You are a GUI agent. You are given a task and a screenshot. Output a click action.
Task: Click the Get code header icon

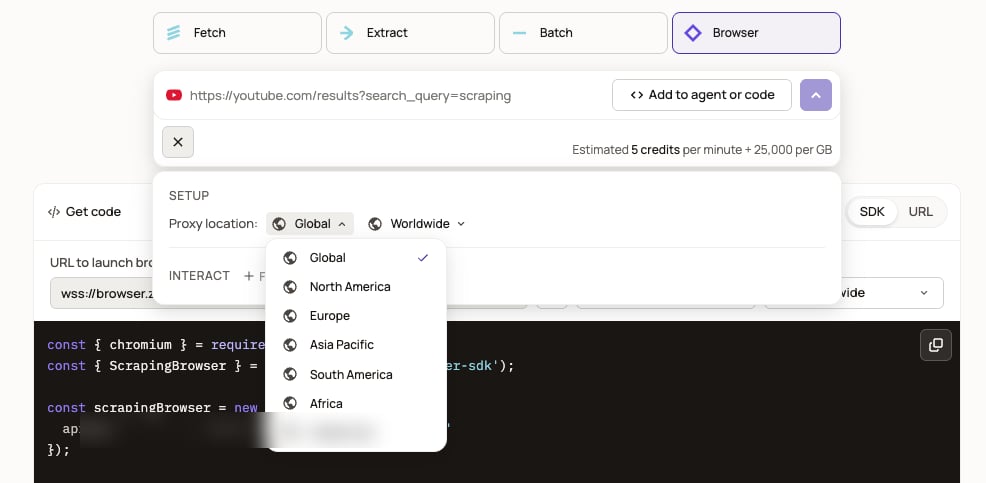(x=53, y=212)
